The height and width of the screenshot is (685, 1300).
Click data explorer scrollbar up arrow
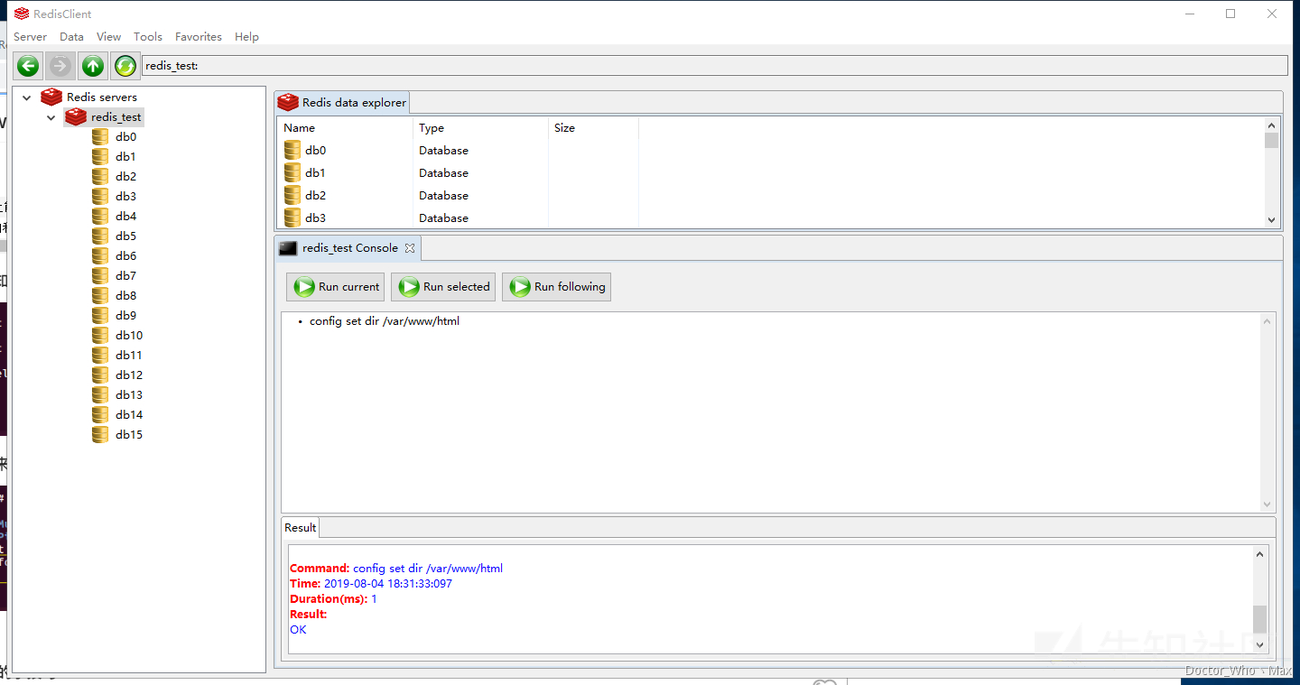(1272, 126)
